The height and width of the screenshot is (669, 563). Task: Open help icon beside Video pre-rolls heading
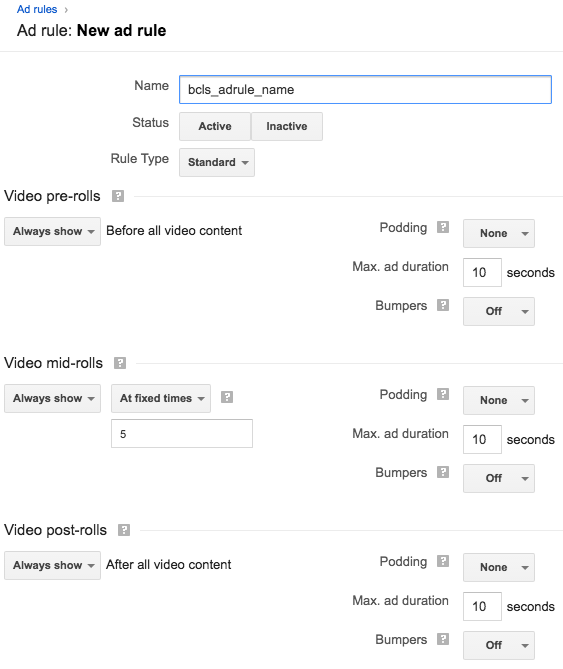click(118, 196)
